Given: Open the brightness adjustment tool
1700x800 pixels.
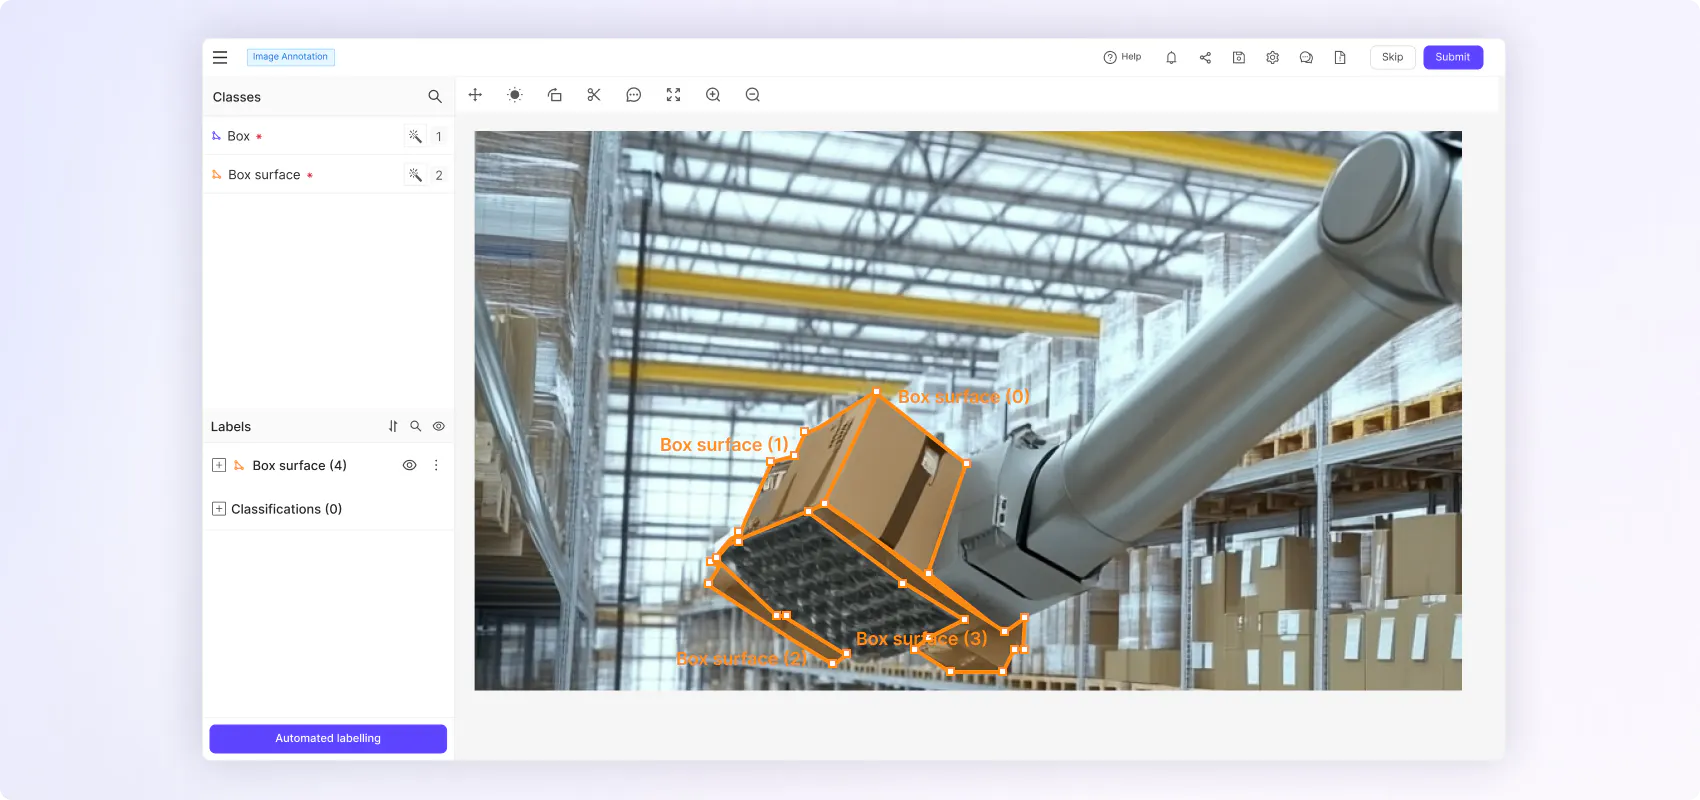Looking at the screenshot, I should (x=515, y=95).
